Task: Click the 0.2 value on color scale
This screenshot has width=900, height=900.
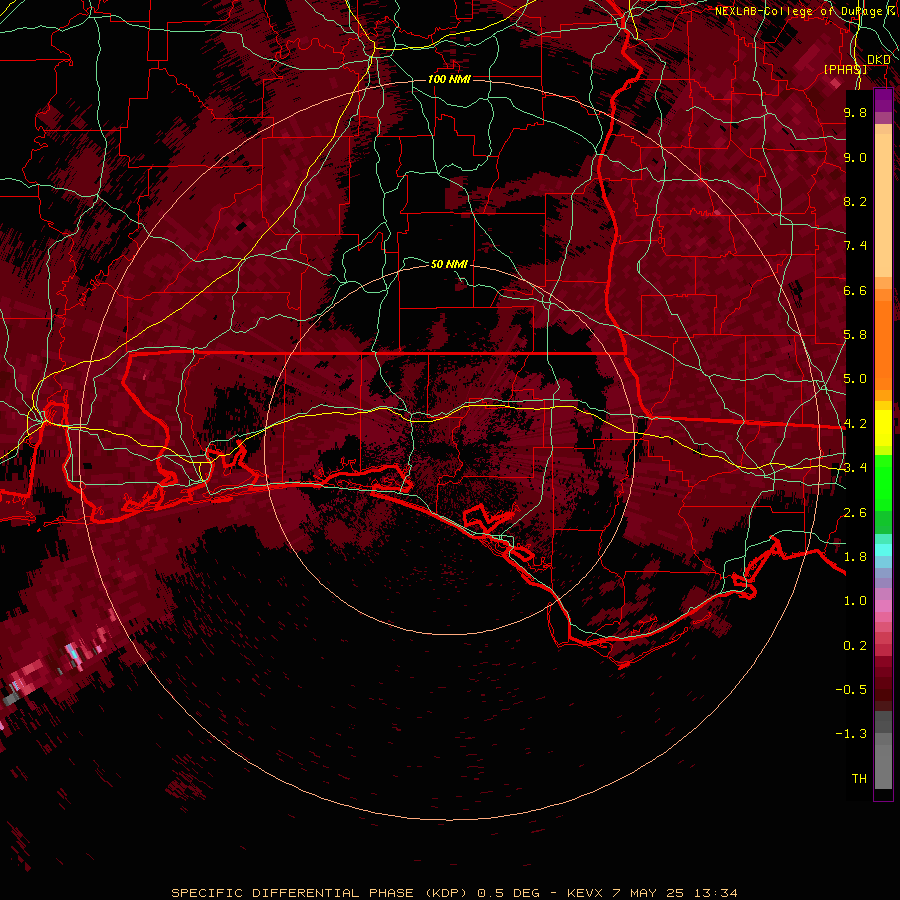Action: [x=855, y=646]
